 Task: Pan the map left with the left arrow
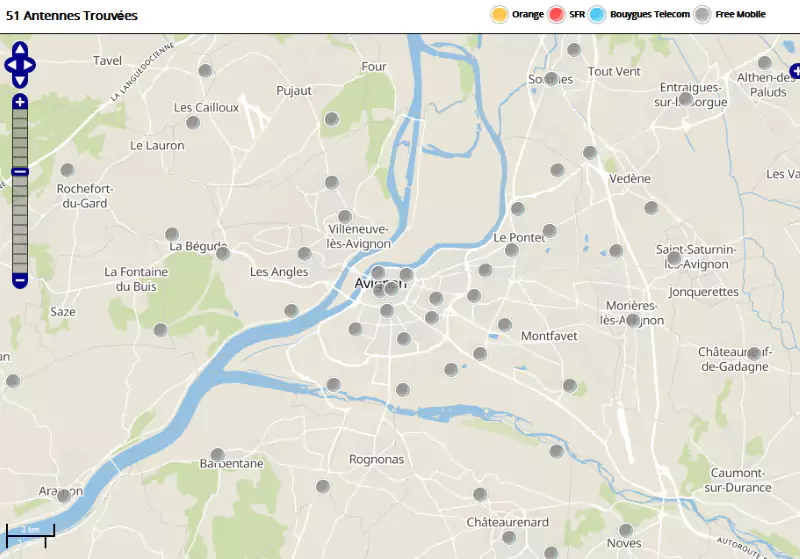pyautogui.click(x=10, y=65)
